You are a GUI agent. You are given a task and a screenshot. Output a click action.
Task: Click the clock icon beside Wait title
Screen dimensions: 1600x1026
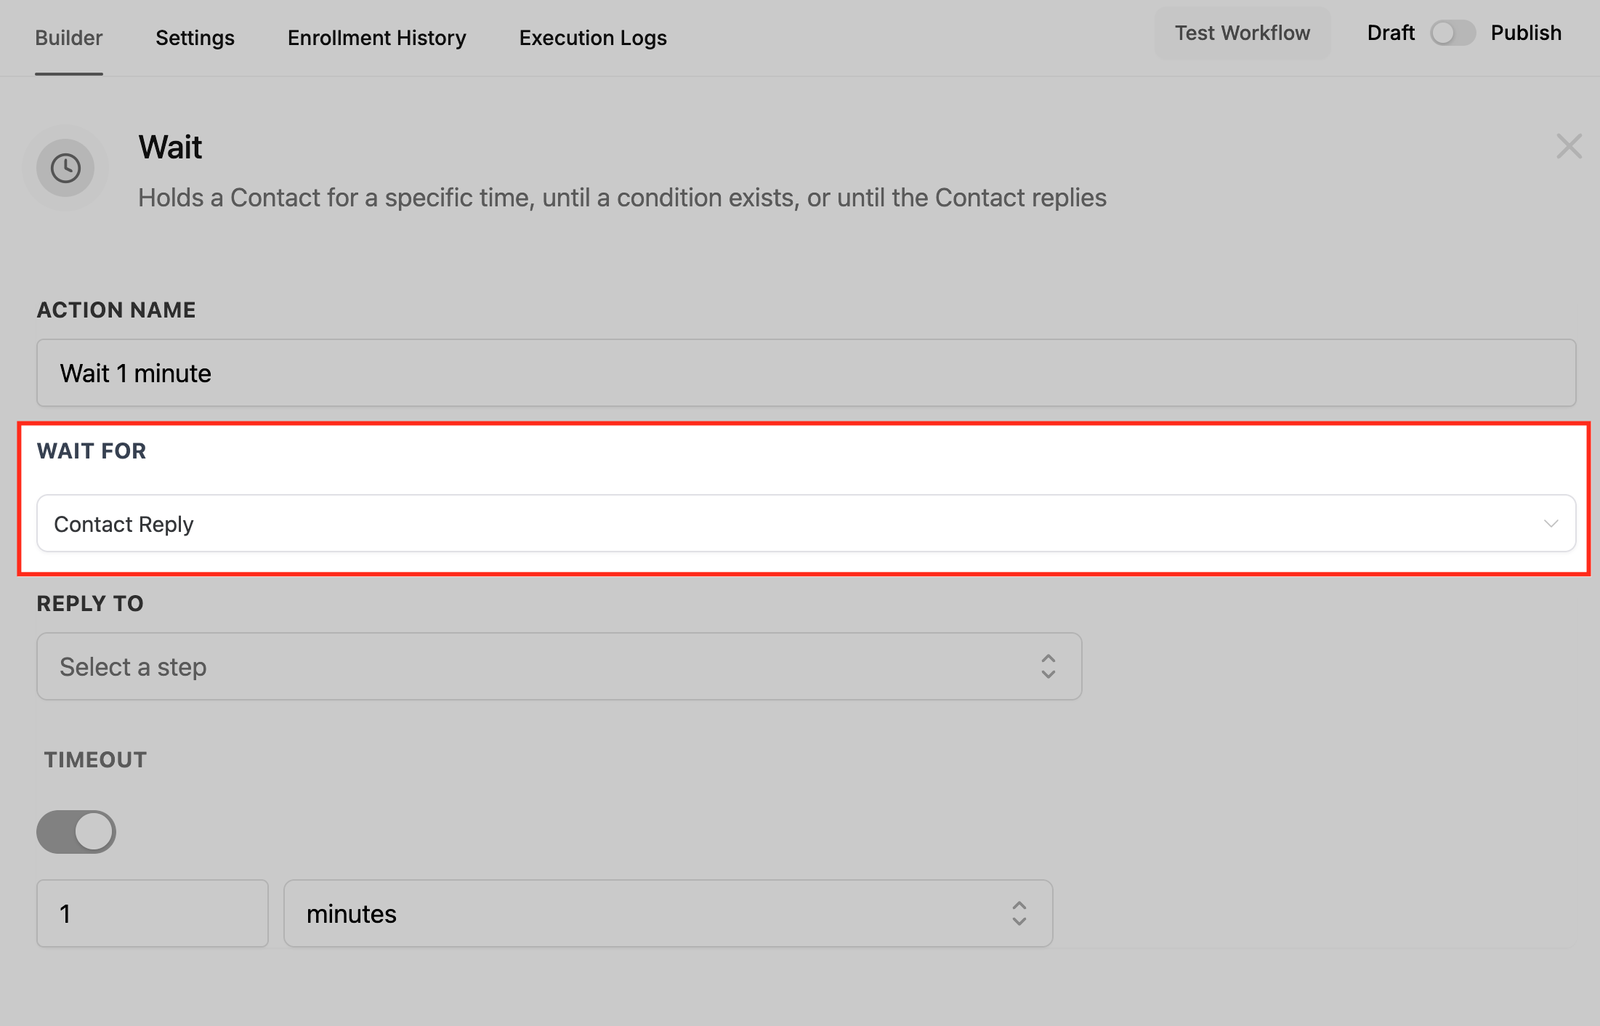66,168
